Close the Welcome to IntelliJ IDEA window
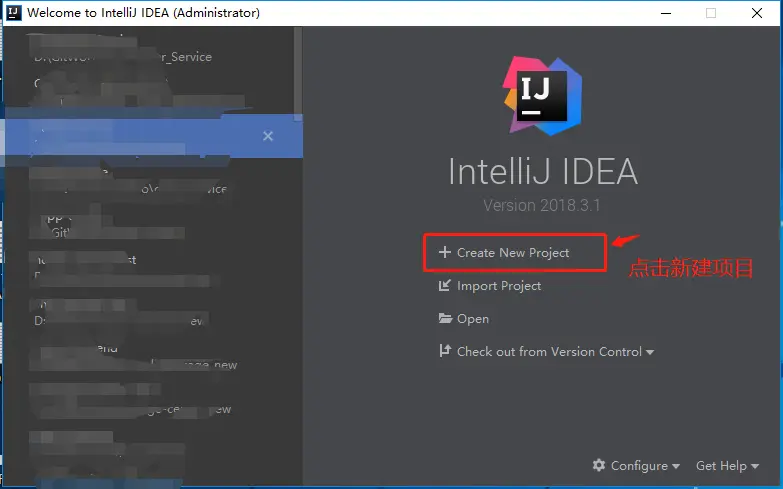Image resolution: width=783 pixels, height=489 pixels. pos(757,13)
